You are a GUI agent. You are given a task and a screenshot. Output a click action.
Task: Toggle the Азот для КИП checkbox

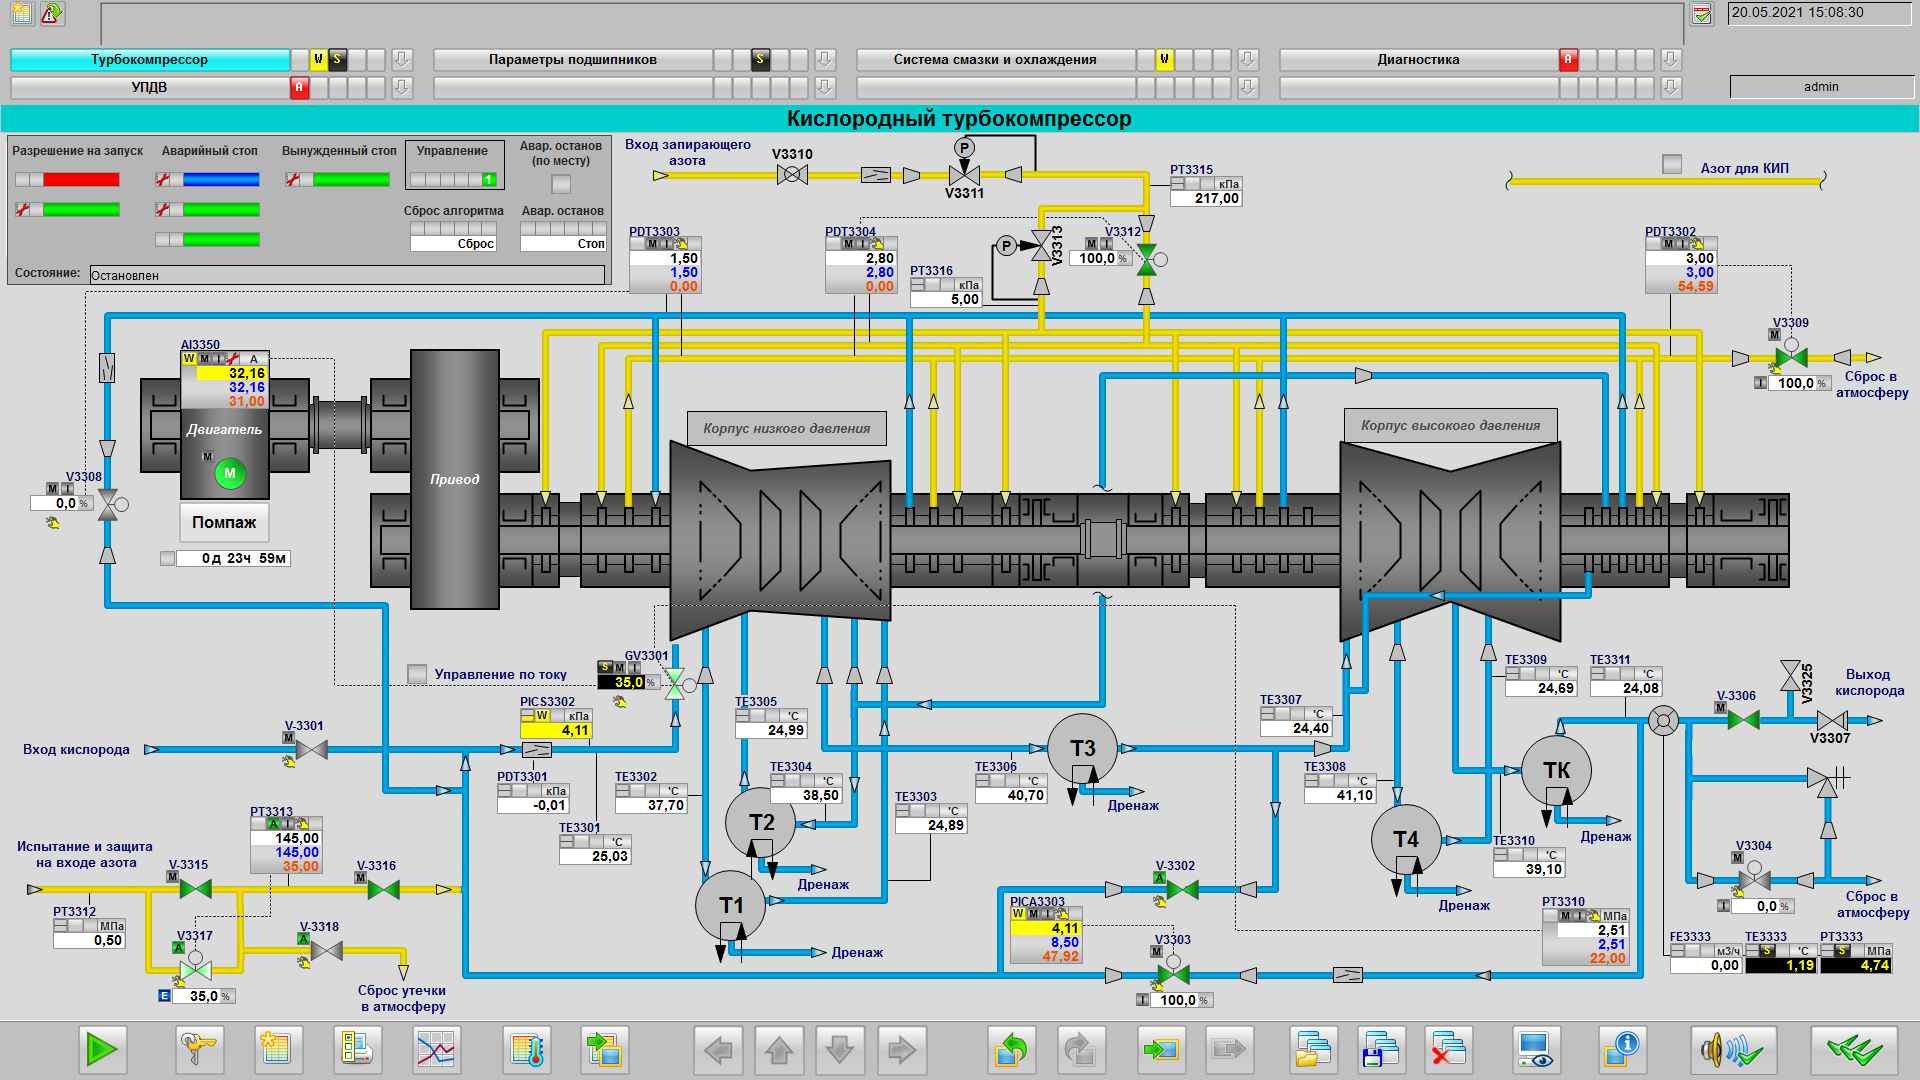[x=1672, y=163]
